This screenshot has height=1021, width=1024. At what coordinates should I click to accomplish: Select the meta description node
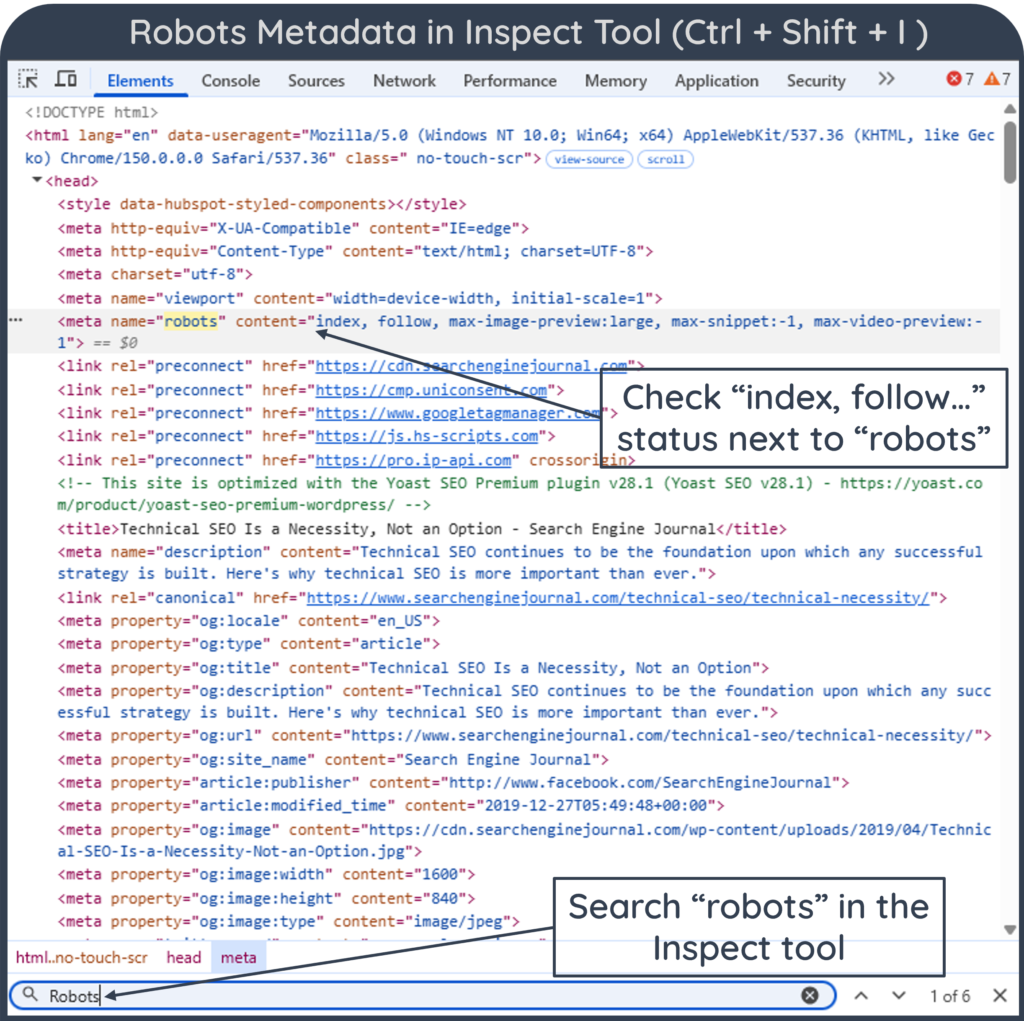(520, 563)
